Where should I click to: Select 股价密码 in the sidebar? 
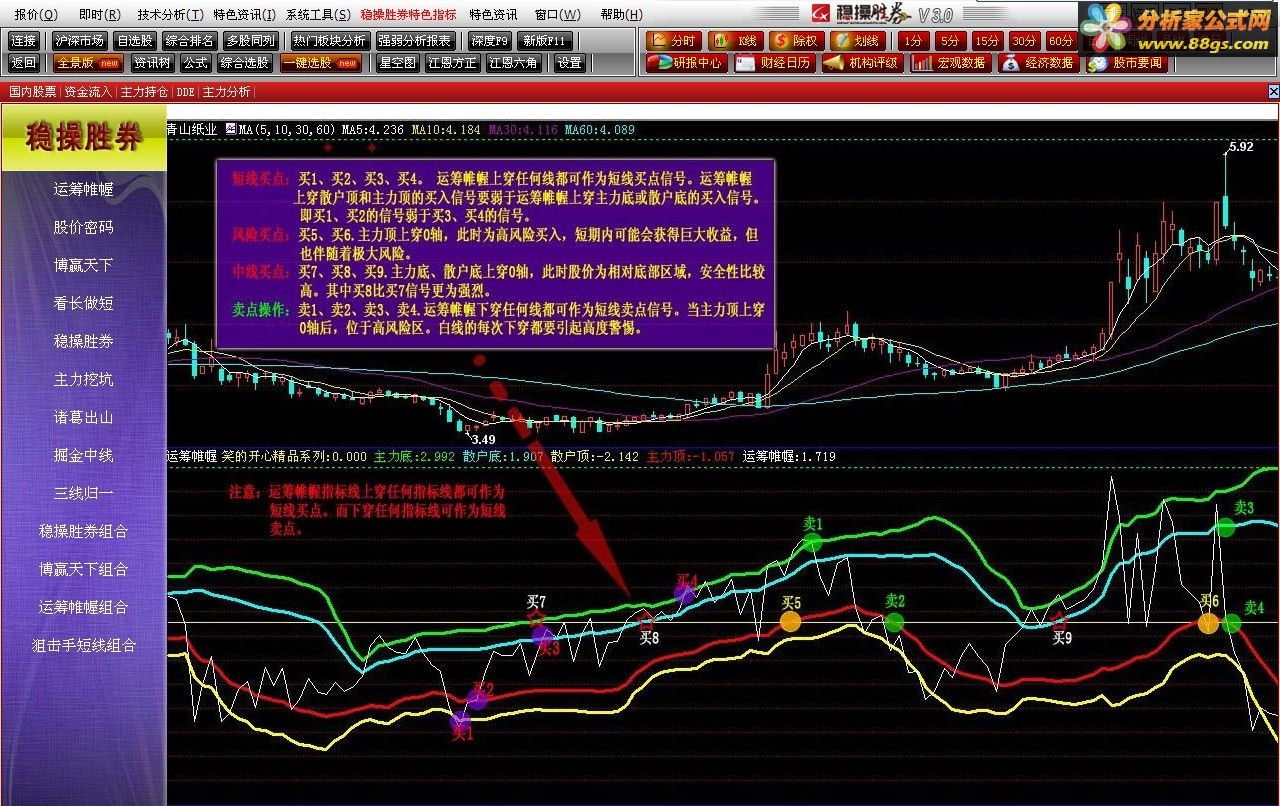pyautogui.click(x=83, y=227)
